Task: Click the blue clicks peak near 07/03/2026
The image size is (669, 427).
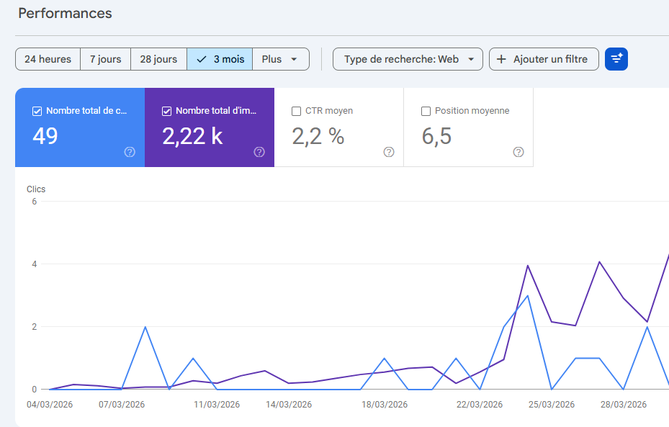Action: (x=146, y=327)
